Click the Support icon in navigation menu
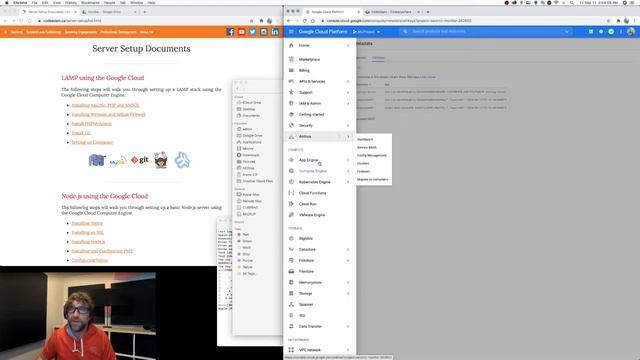The image size is (640, 360). tap(291, 92)
